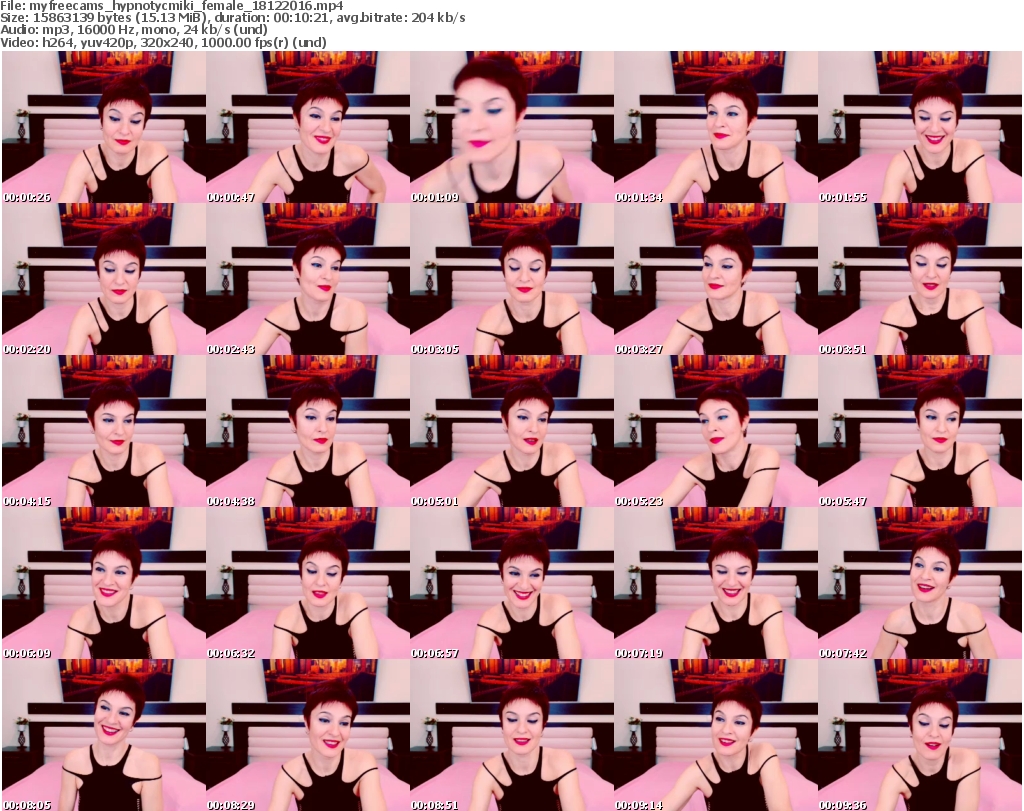Pick the thumbnail frame stamped 00:05:23
Screen dimensions: 1024x811
click(x=716, y=432)
